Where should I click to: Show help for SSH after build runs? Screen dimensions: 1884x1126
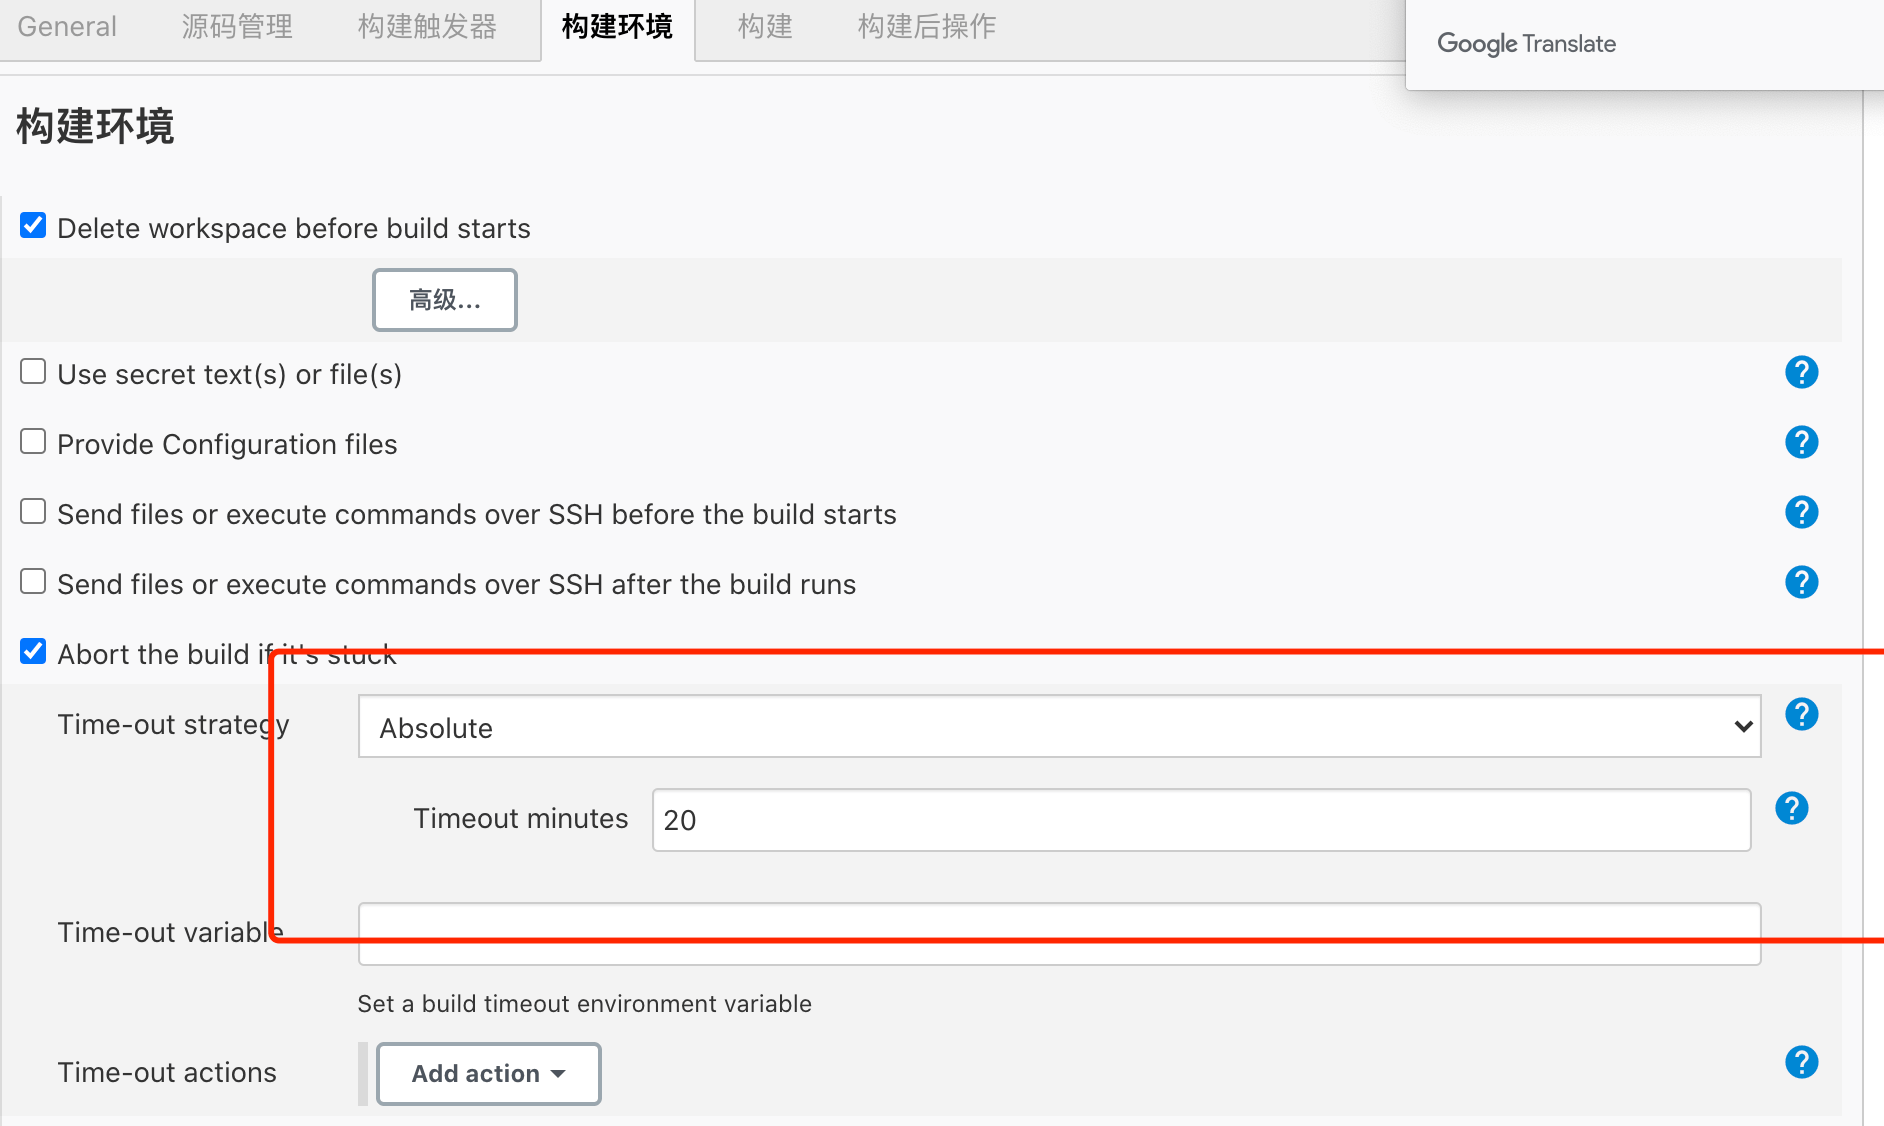point(1801,583)
